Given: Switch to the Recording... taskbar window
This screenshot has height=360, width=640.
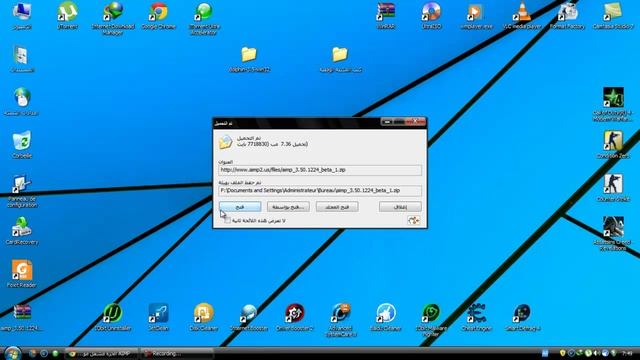Looking at the screenshot, I should click(177, 353).
